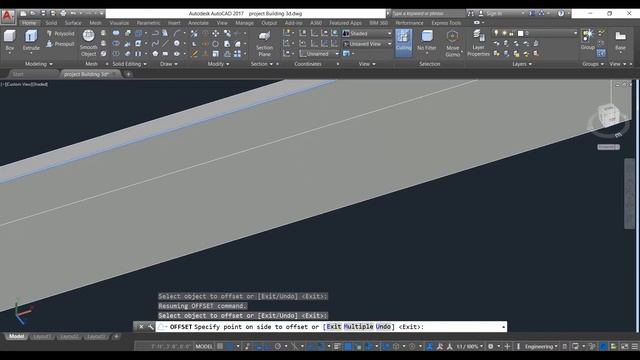Click the move tool in Modify panel
Image resolution: width=640 pixels, height=360 pixels.
(216, 33)
